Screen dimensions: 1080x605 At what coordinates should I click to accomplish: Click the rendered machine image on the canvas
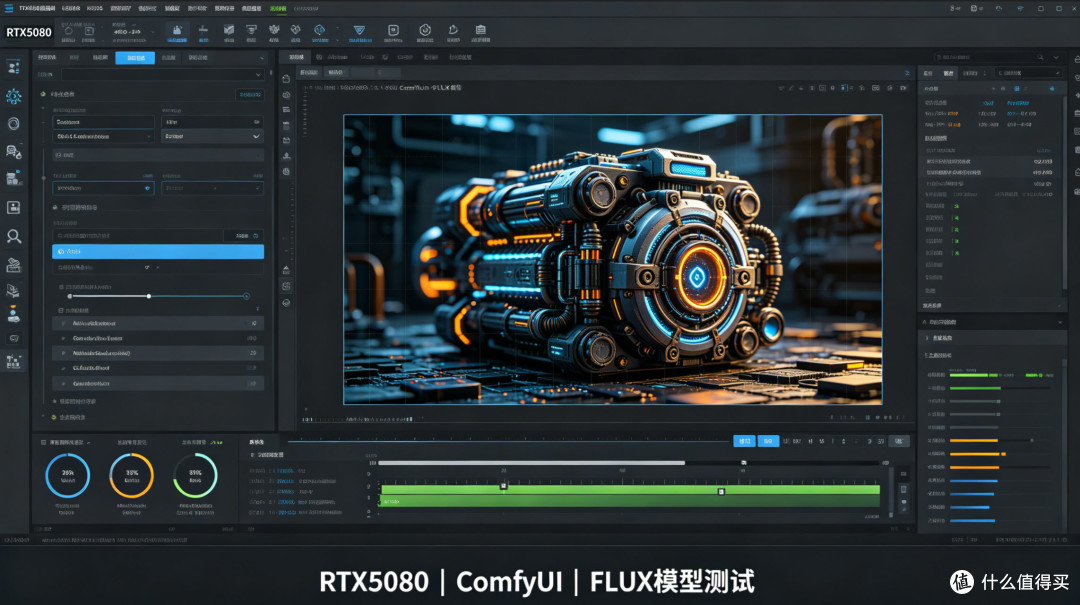pos(612,259)
